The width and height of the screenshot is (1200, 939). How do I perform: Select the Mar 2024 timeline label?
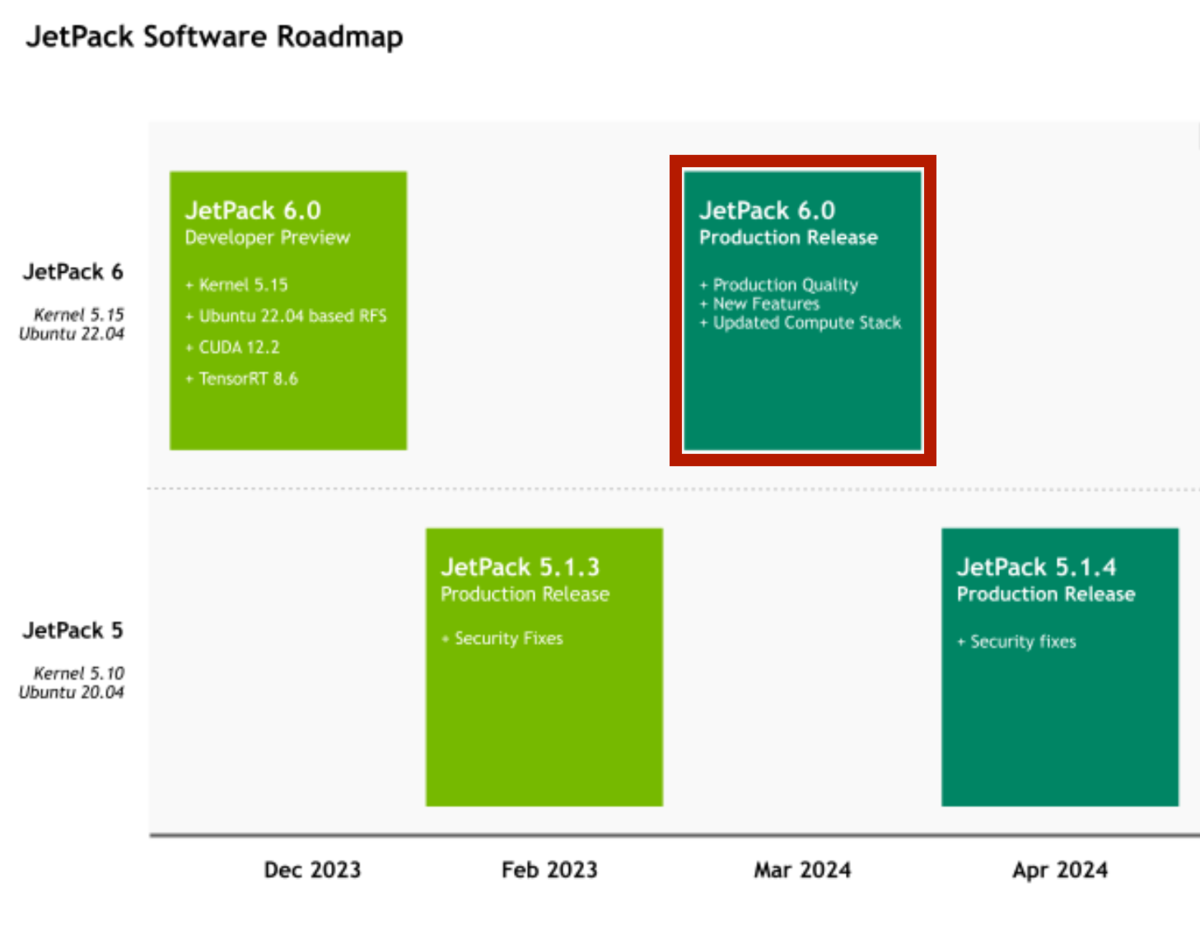coord(803,869)
